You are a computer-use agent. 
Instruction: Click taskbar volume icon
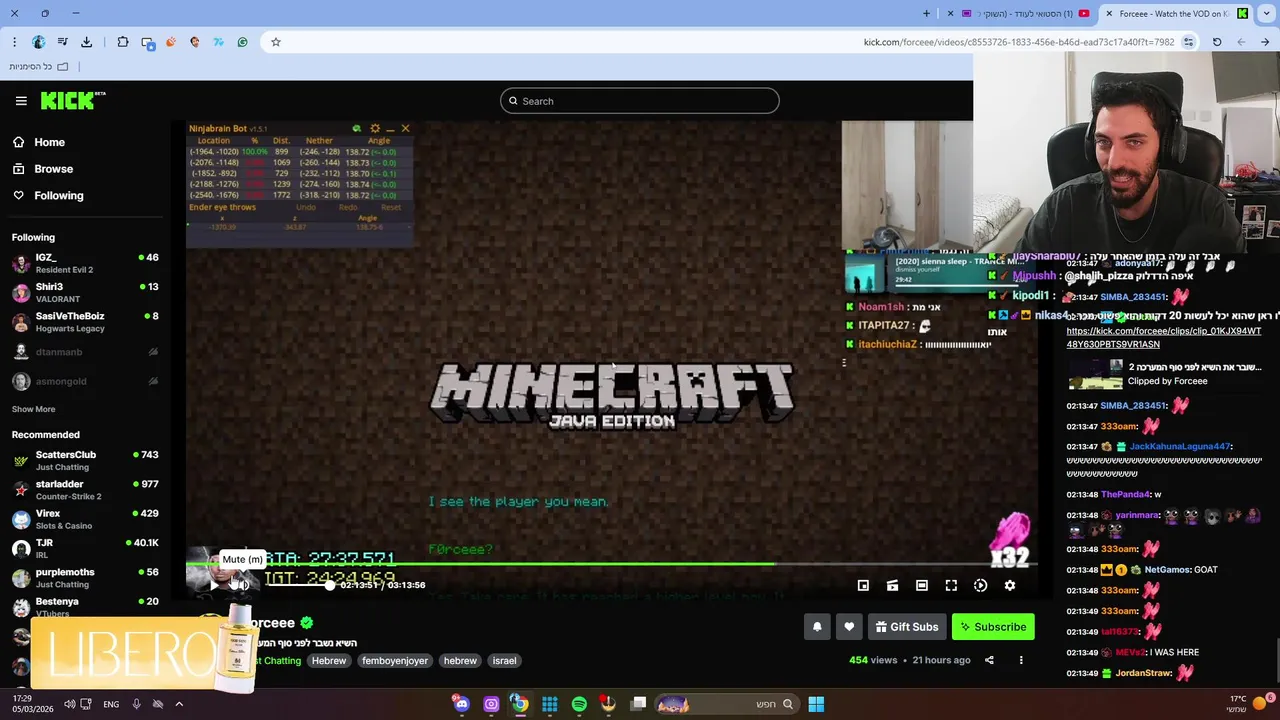coord(69,704)
